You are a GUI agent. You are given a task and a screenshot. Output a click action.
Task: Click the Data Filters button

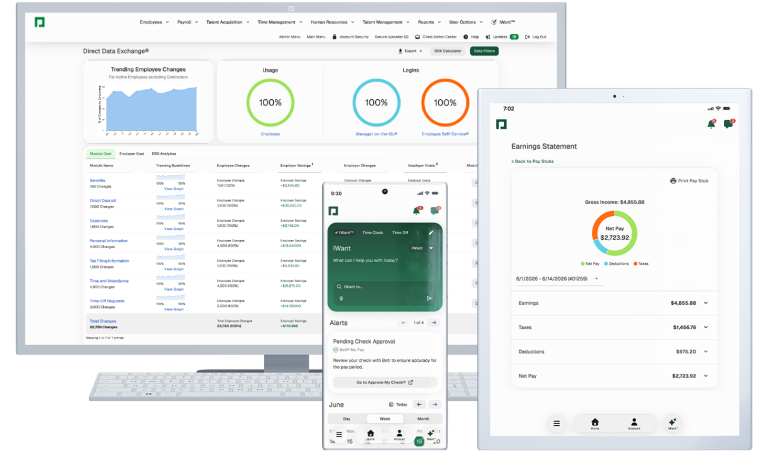pyautogui.click(x=484, y=51)
